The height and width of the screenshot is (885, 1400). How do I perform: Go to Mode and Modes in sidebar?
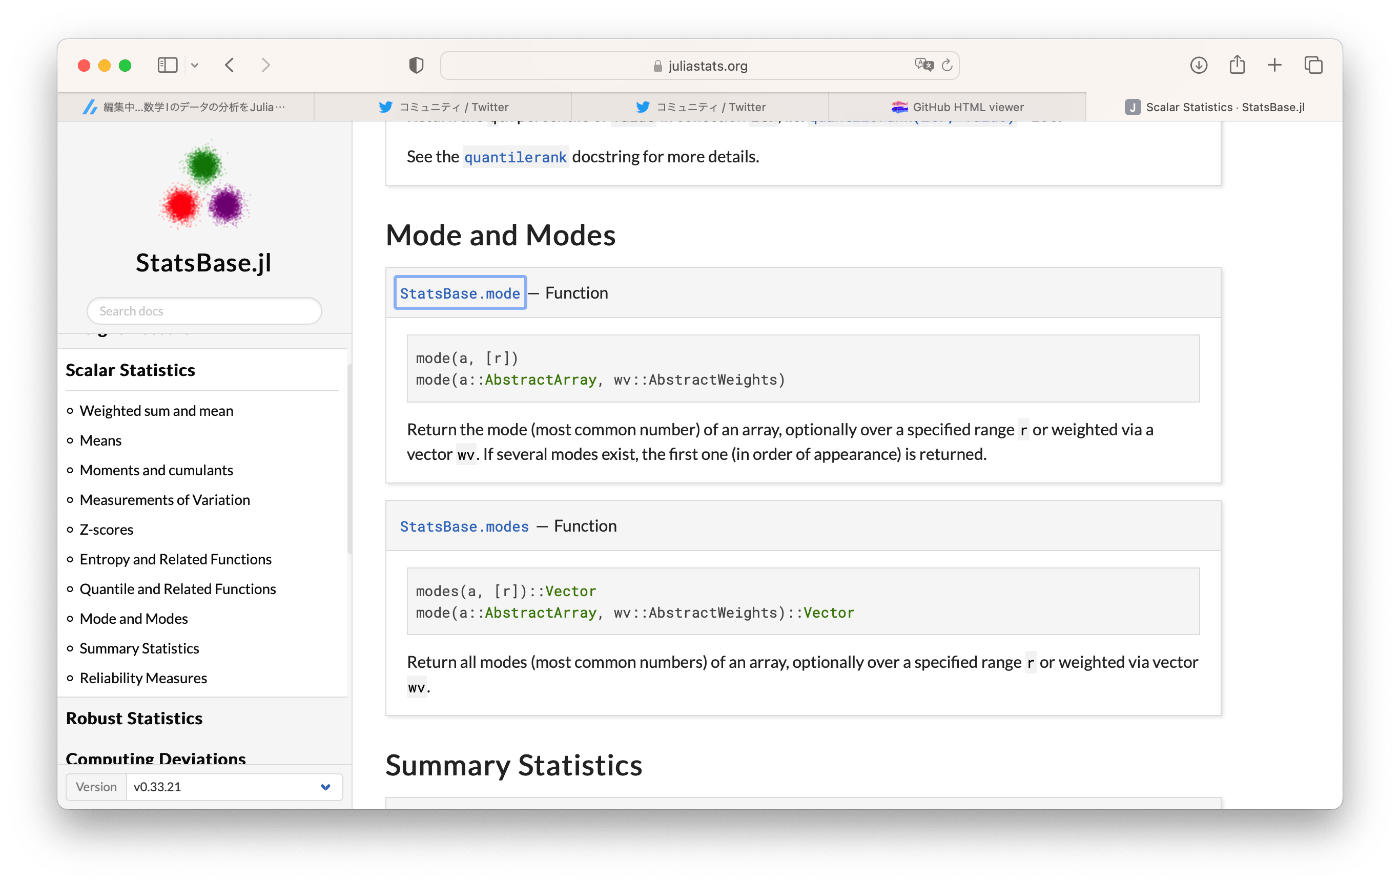click(x=134, y=619)
